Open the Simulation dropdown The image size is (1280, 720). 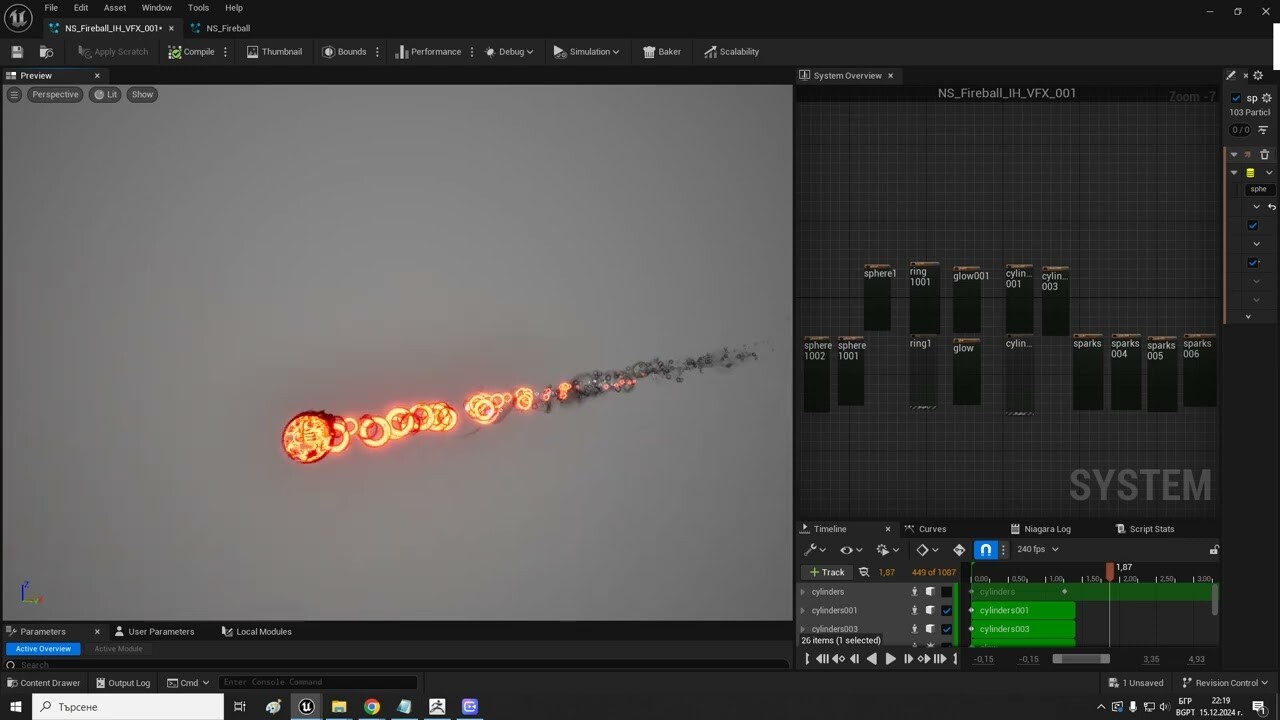[x=587, y=51]
